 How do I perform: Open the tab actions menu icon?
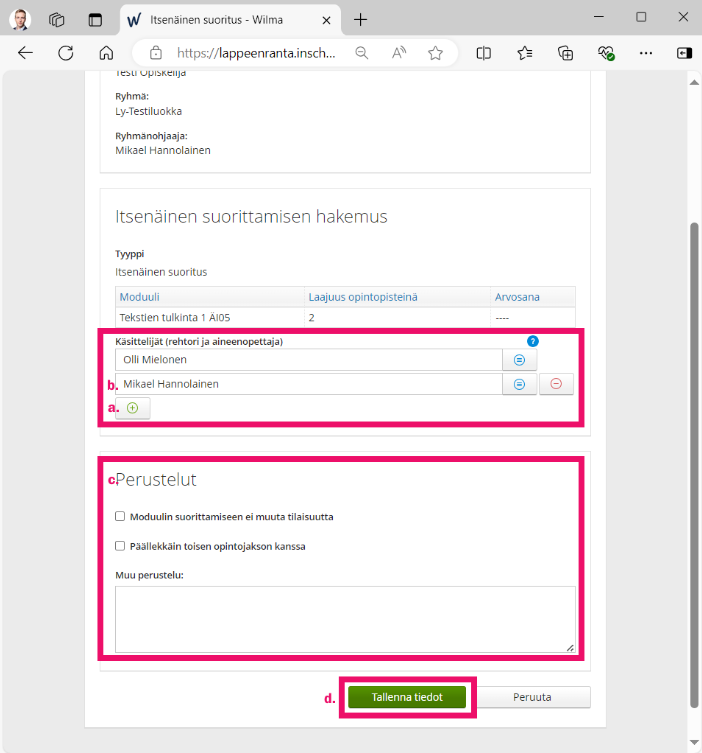pos(95,20)
